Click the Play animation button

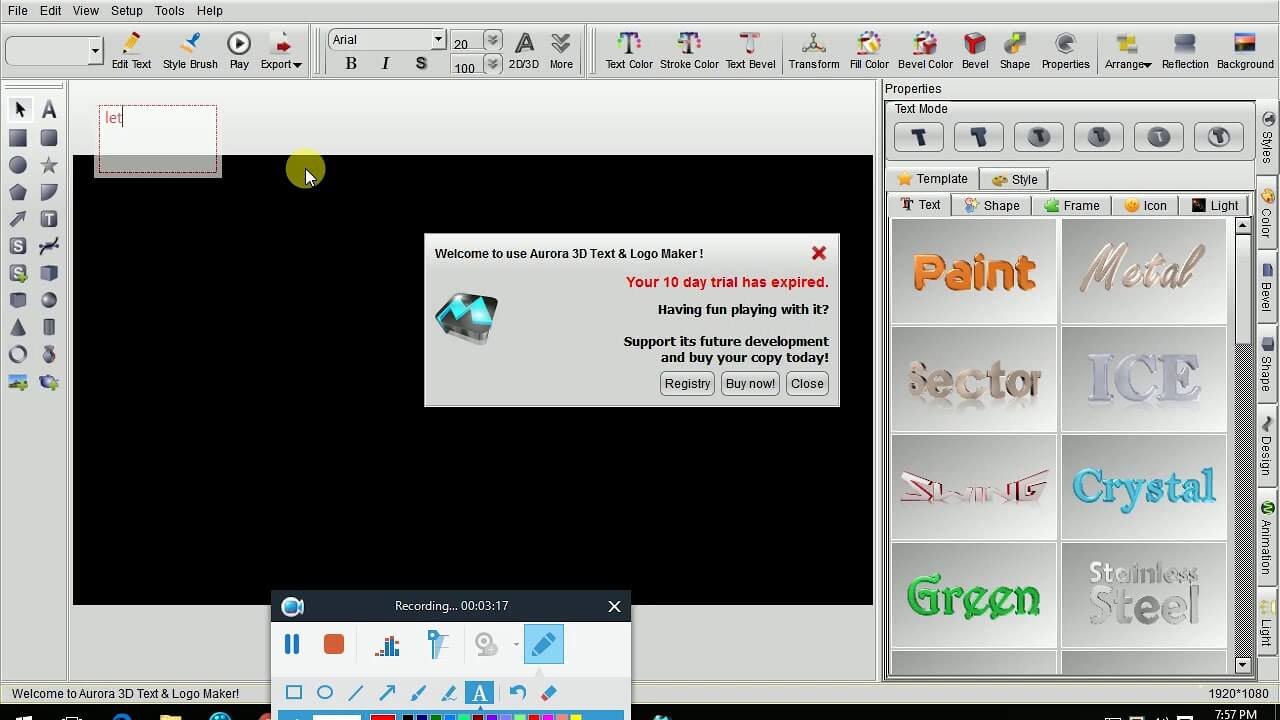[239, 51]
